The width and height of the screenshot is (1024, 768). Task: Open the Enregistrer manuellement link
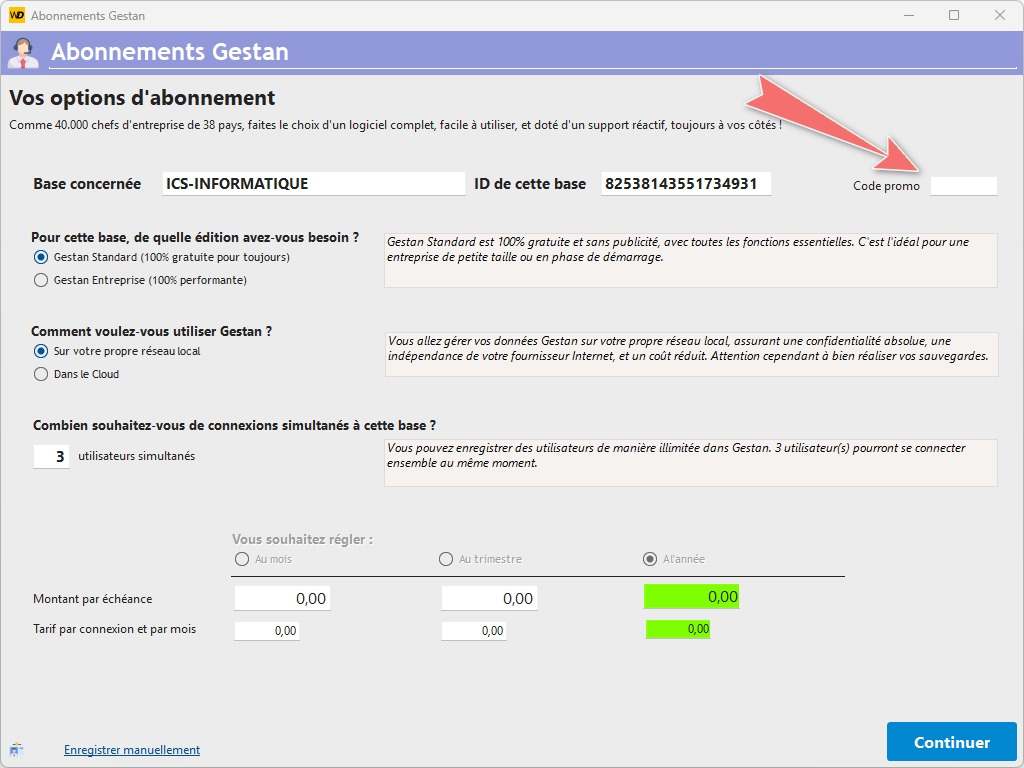point(132,750)
